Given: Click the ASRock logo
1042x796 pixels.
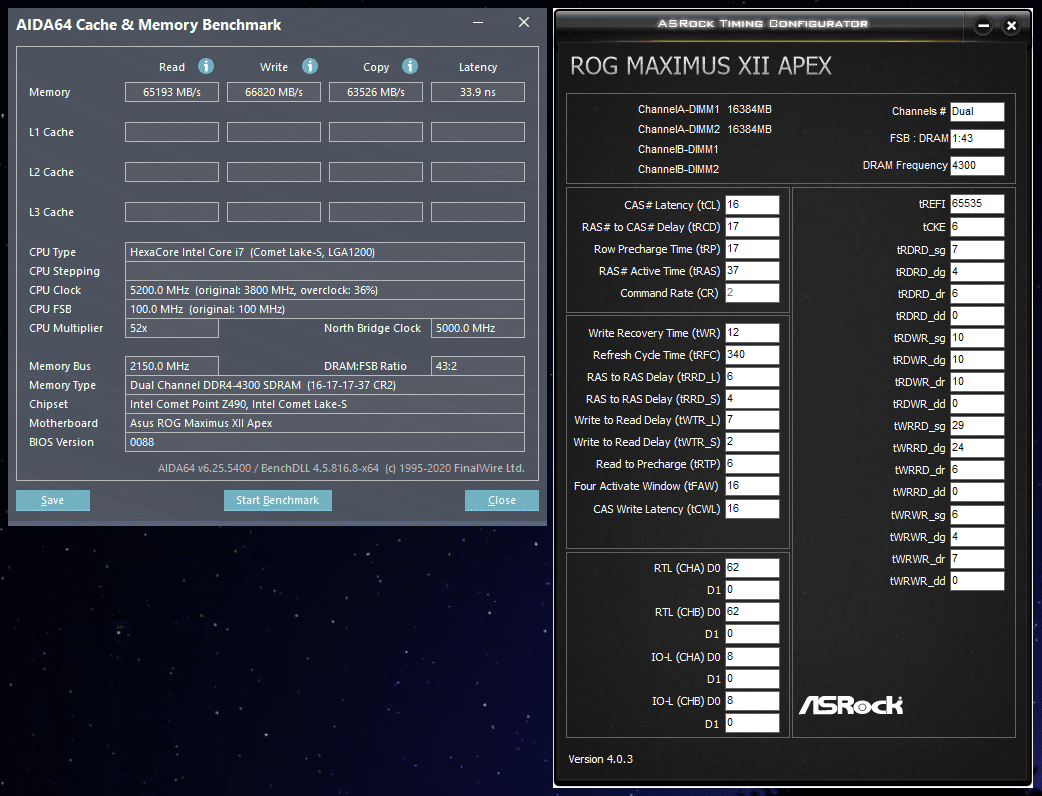Looking at the screenshot, I should (851, 705).
